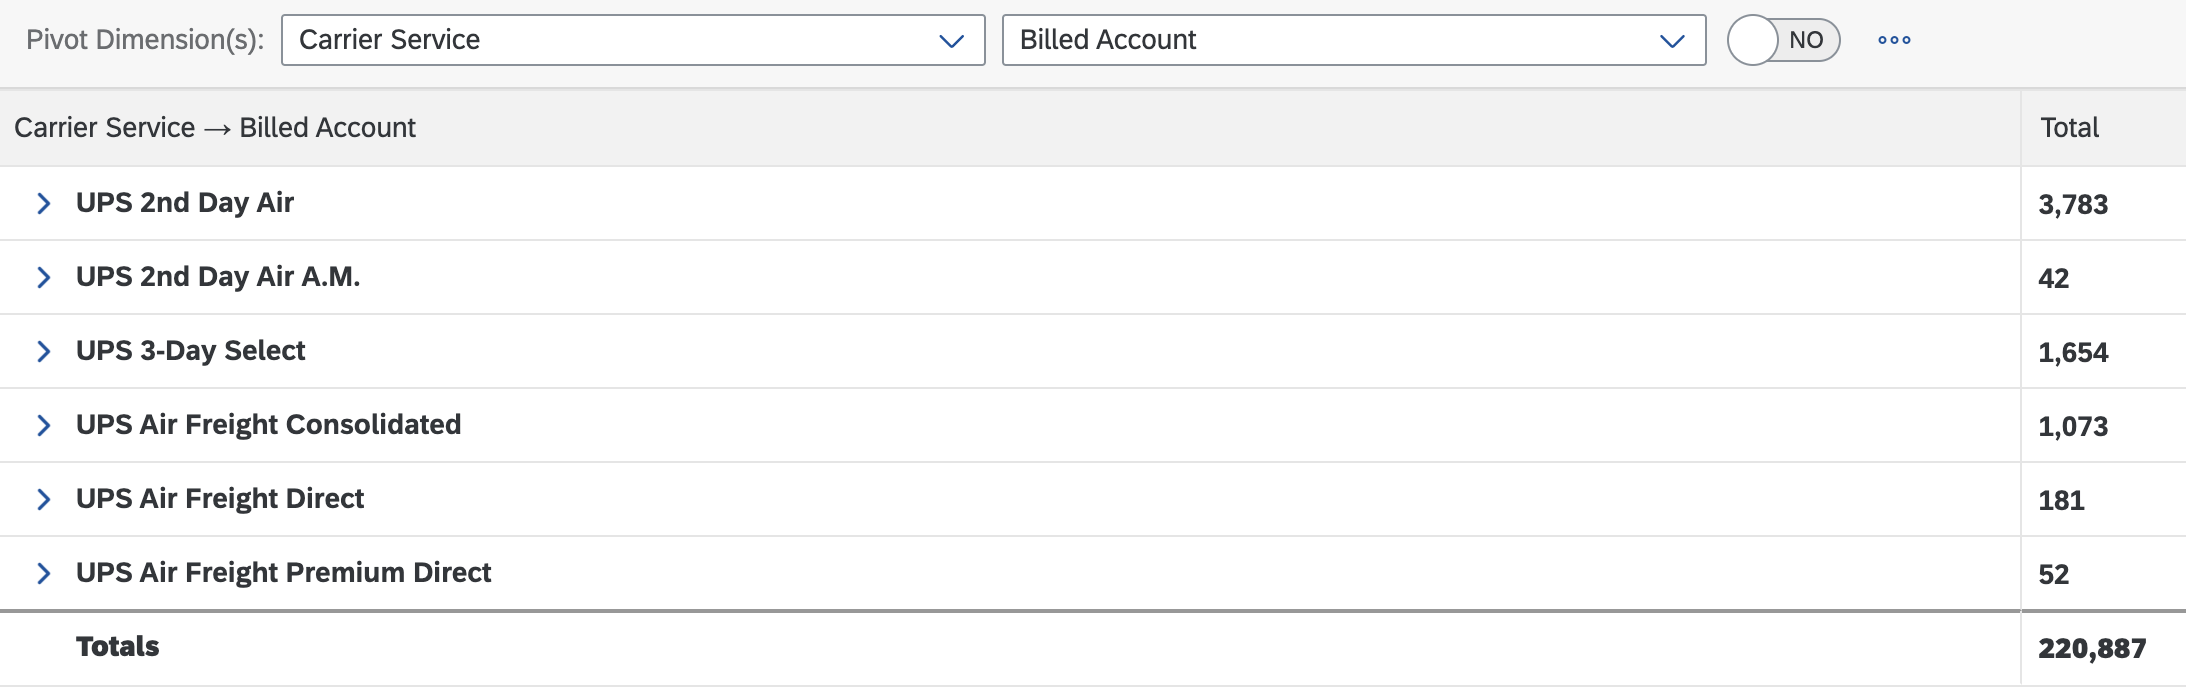This screenshot has height=687, width=2186.
Task: Expand UPS Air Freight Direct chevron
Action: click(x=43, y=499)
